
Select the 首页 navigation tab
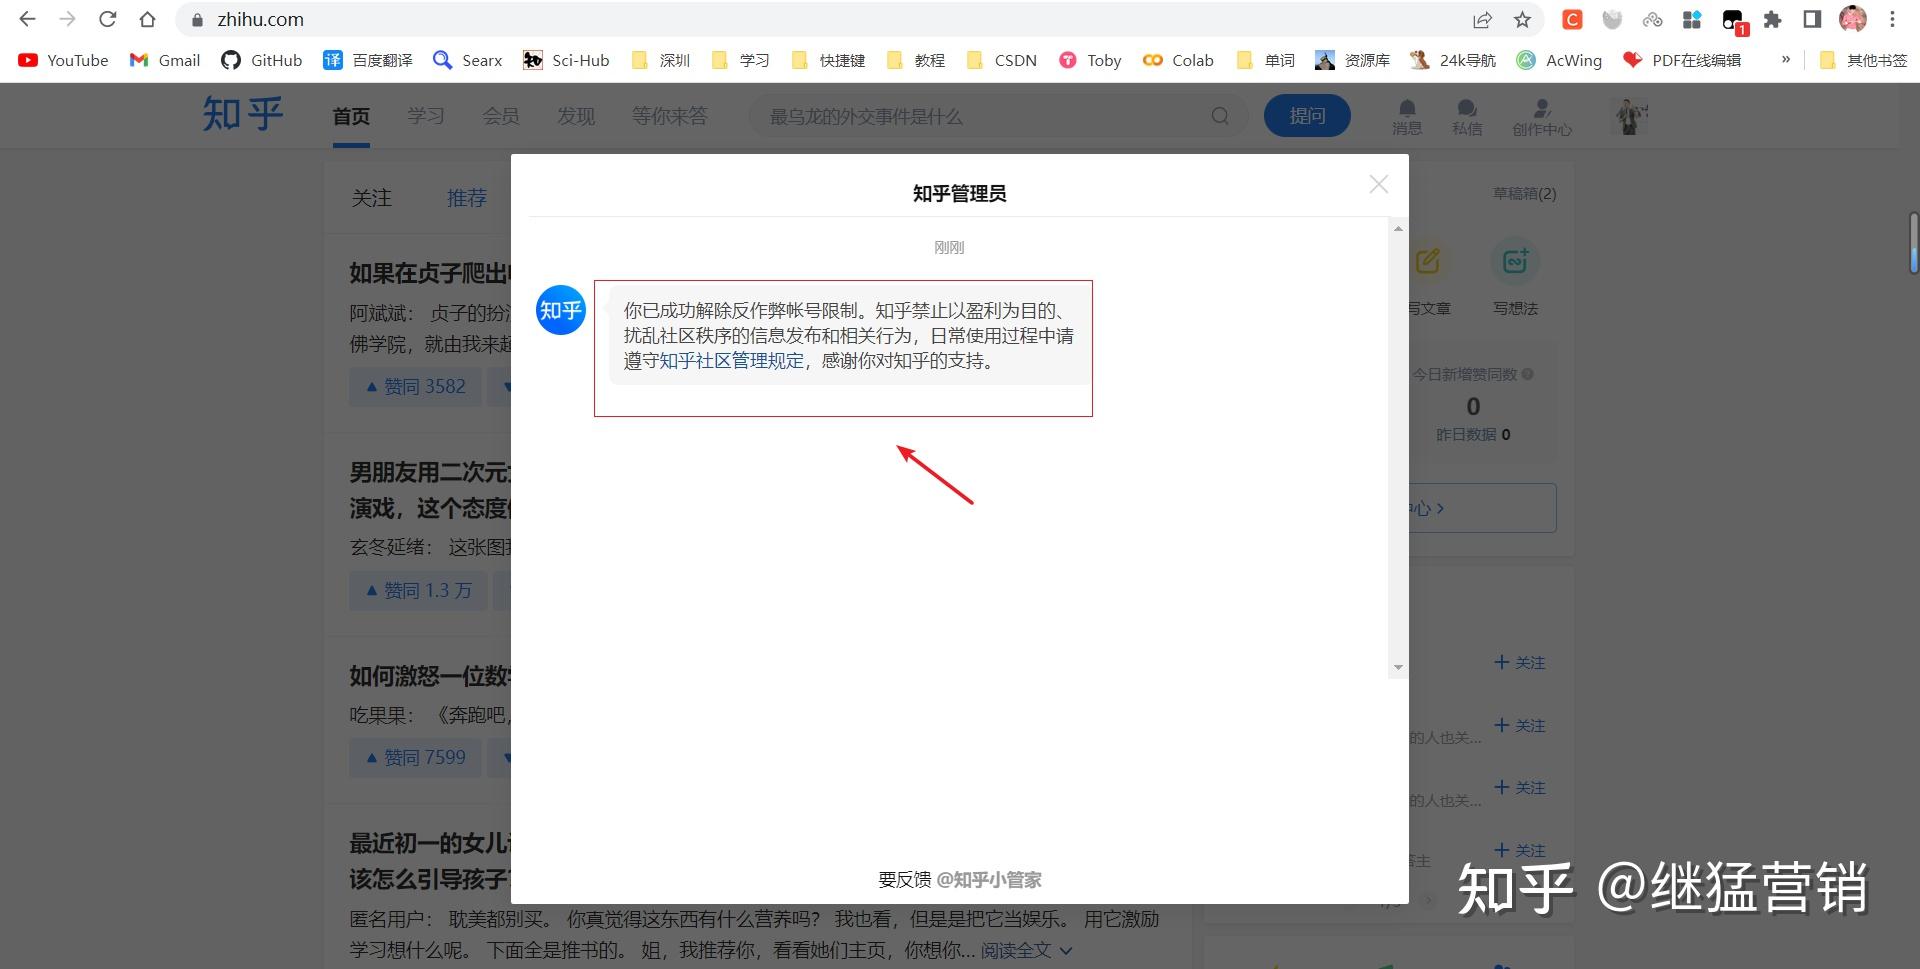click(351, 116)
